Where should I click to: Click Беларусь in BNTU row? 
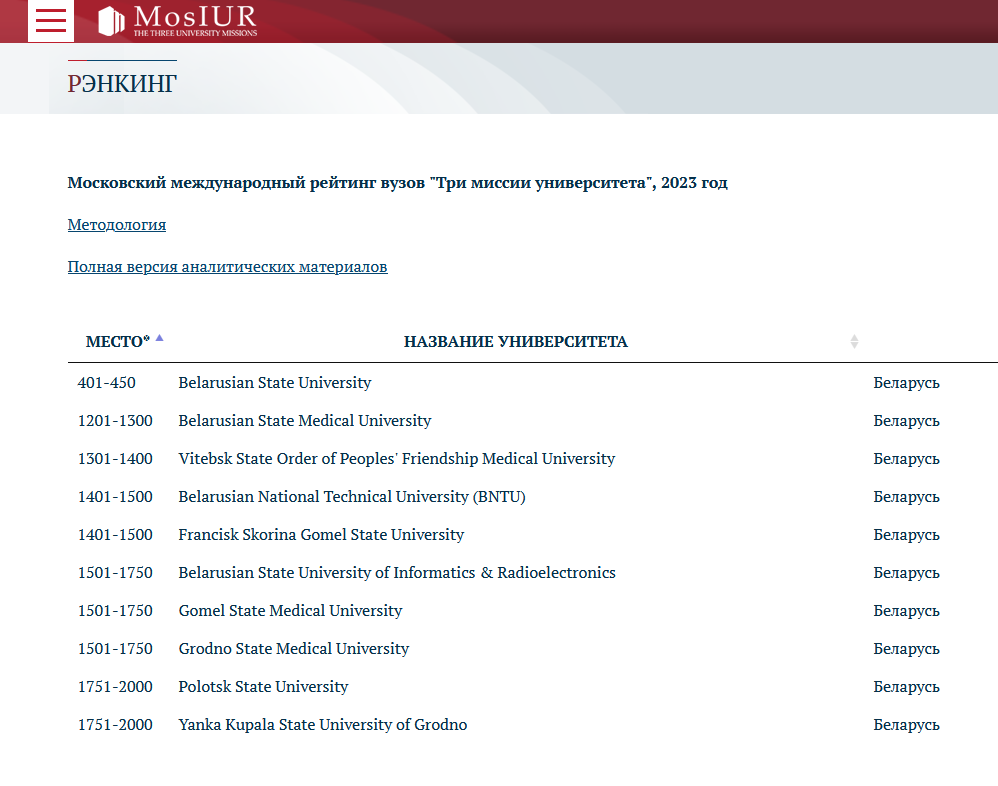tap(906, 498)
